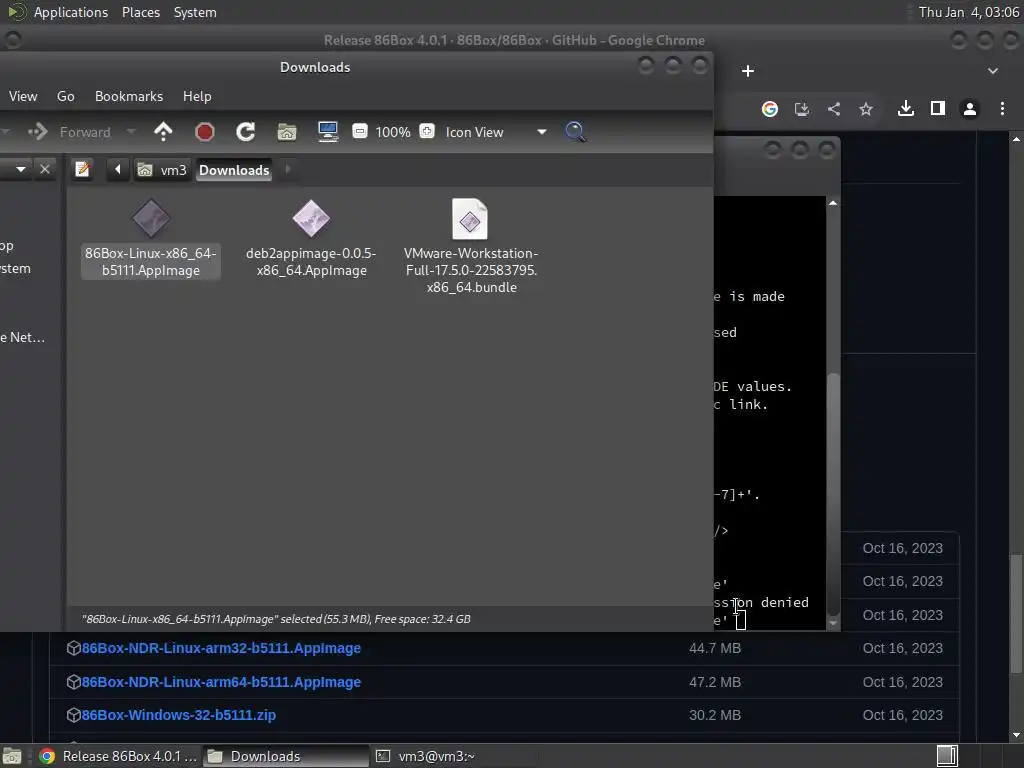Open the Computer toolbar icon

[x=328, y=132]
